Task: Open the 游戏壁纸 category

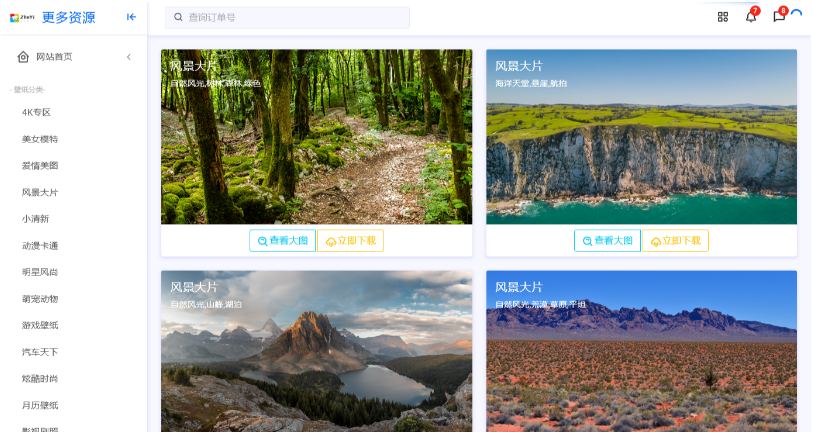Action: click(40, 325)
